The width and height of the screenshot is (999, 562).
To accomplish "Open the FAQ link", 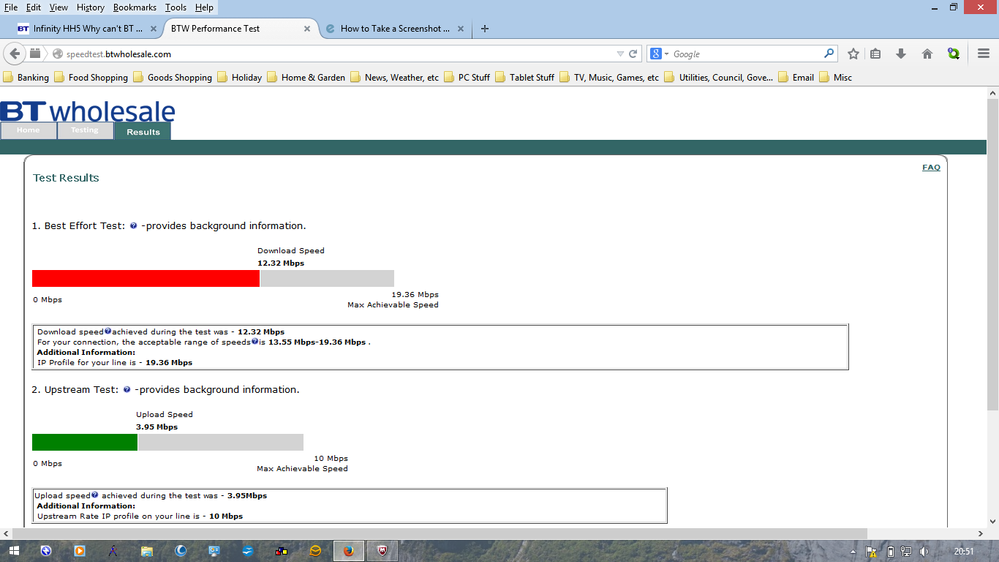I will pyautogui.click(x=931, y=167).
